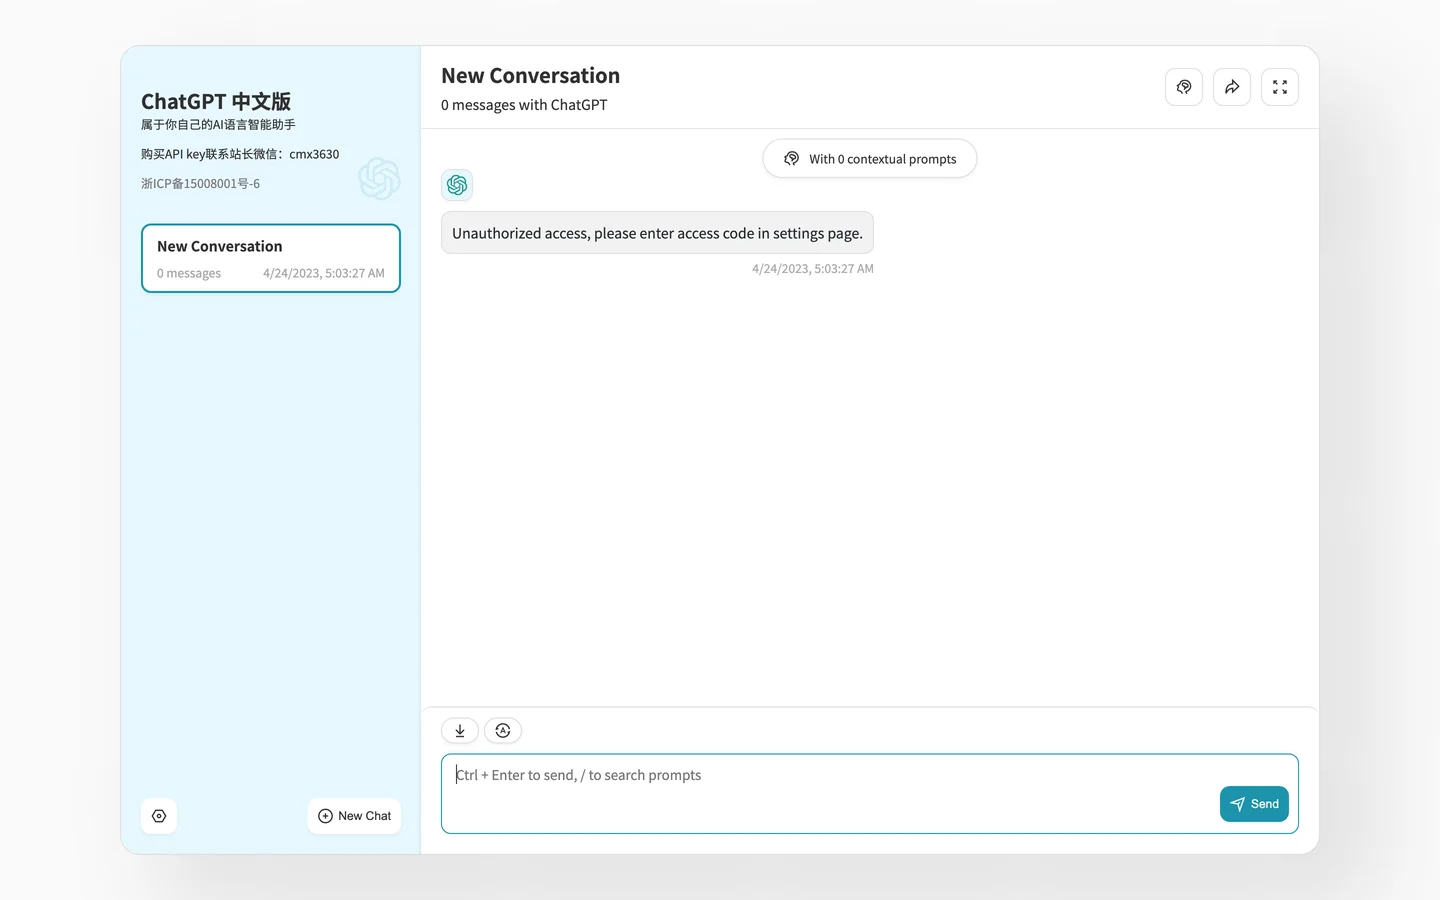Screen dimensions: 1440x900
Task: Click the message timestamp below the bubble
Action: [x=813, y=269]
